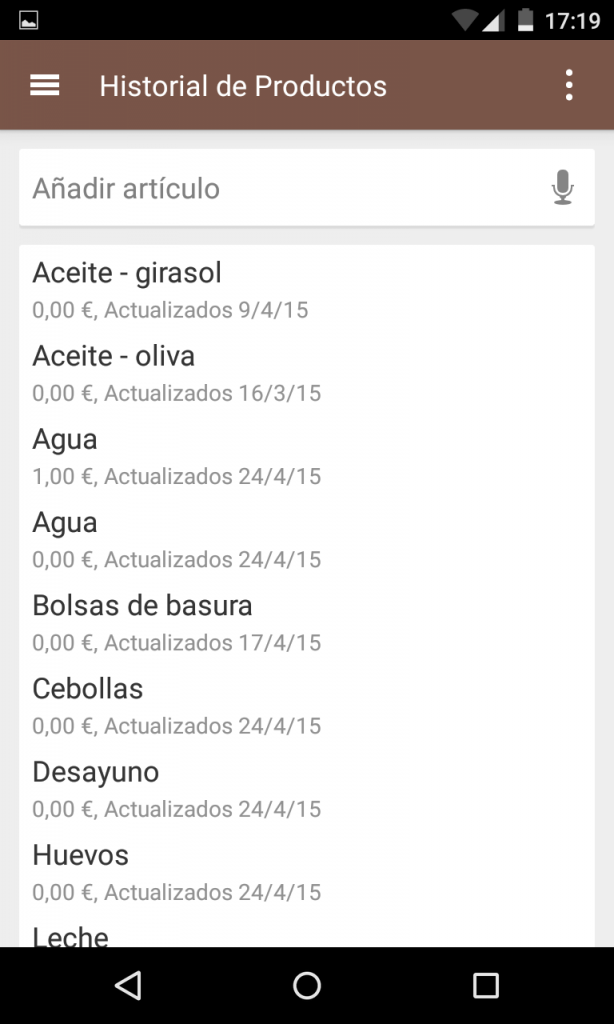614x1024 pixels.
Task: Open the three-dot overflow menu
Action: [569, 86]
